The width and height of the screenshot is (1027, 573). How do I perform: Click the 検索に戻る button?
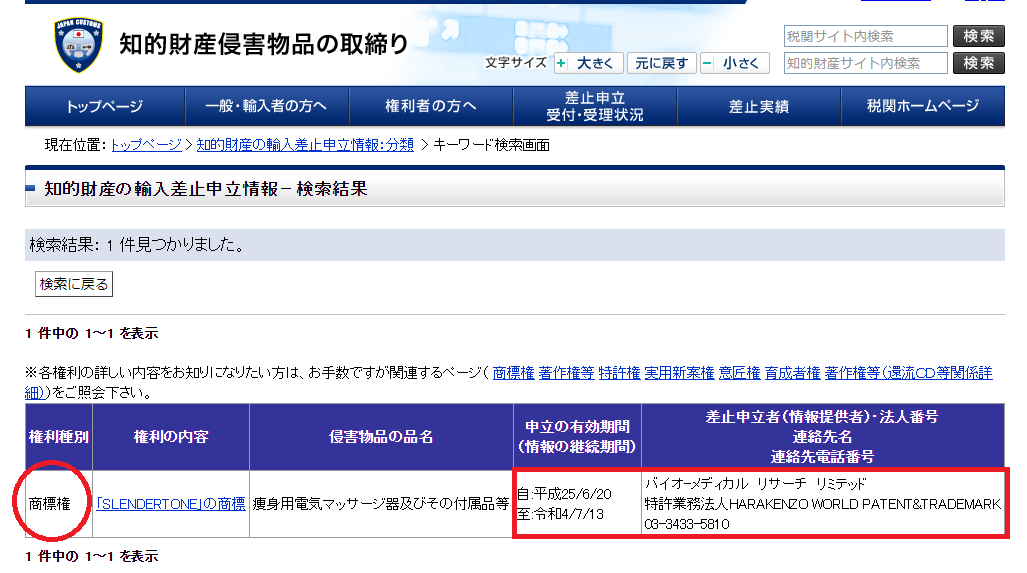pos(74,284)
